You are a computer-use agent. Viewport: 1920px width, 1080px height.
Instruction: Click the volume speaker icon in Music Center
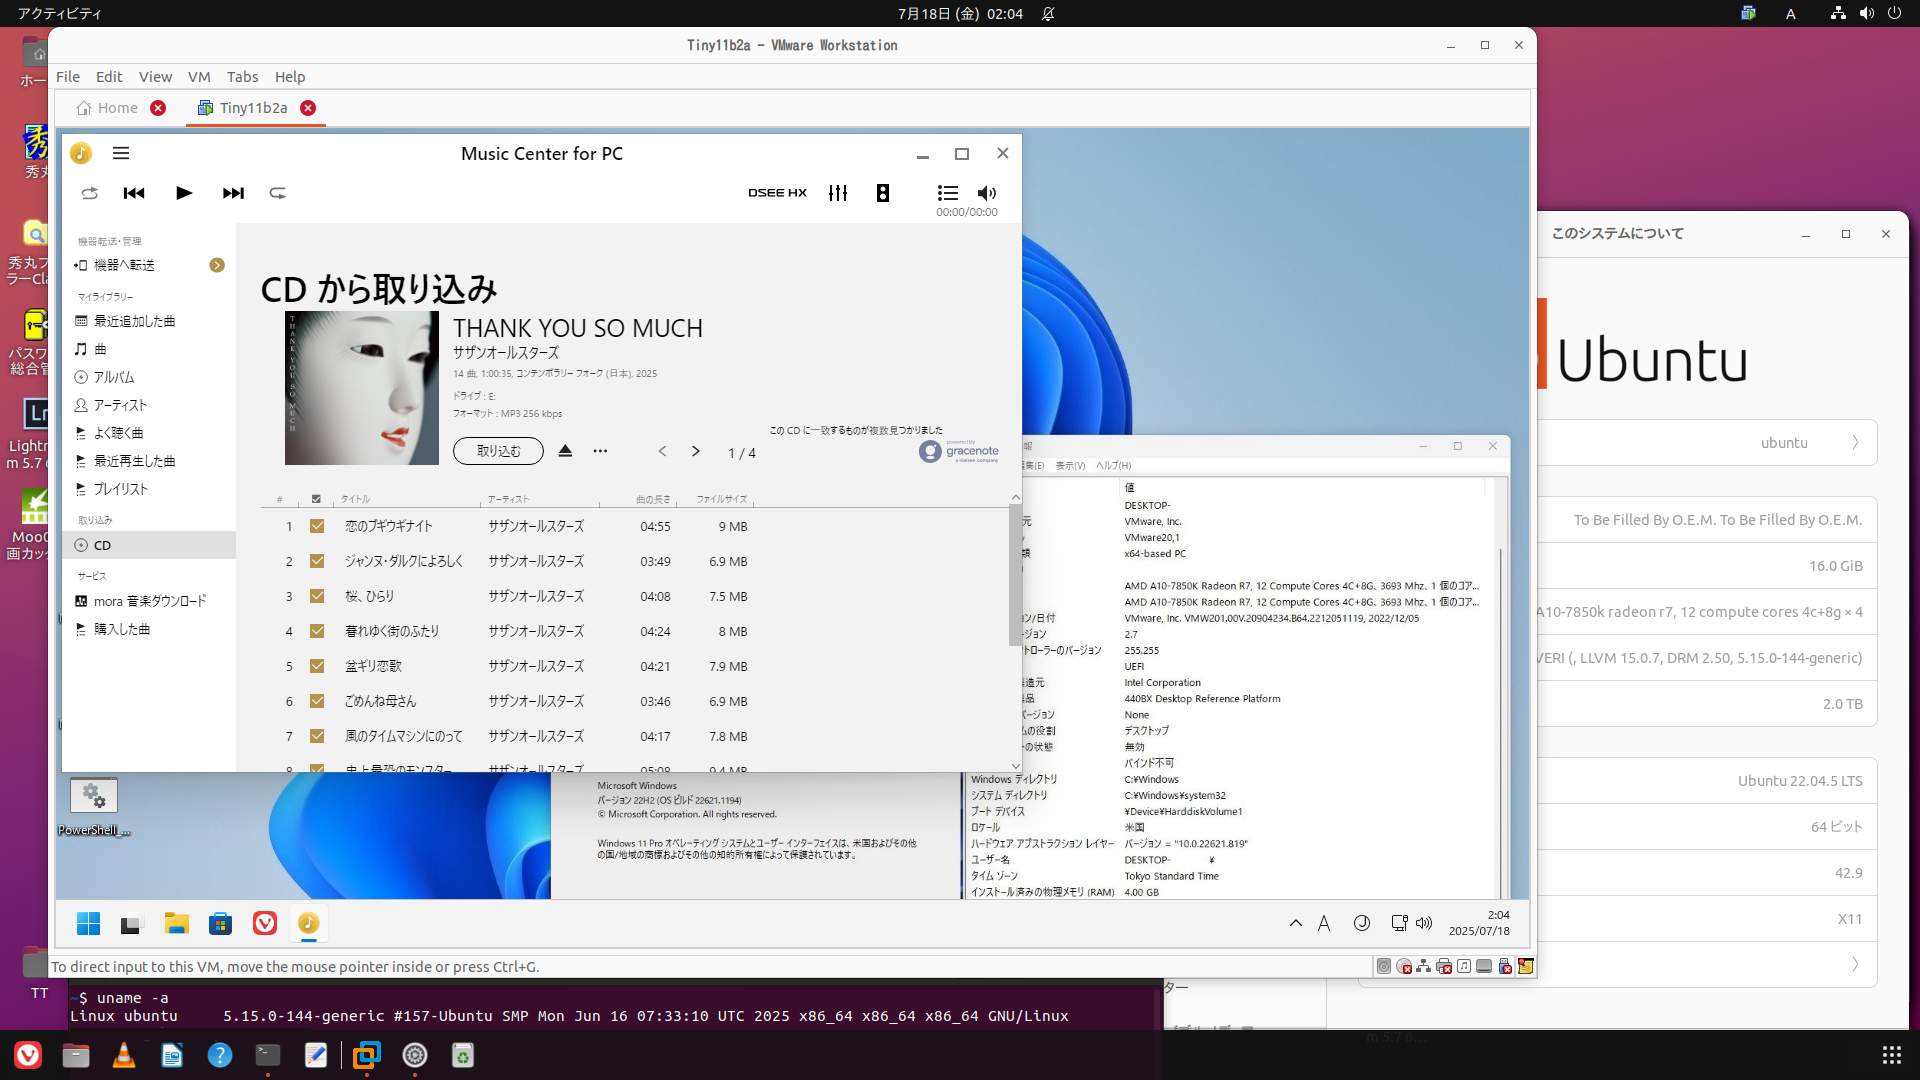[987, 193]
